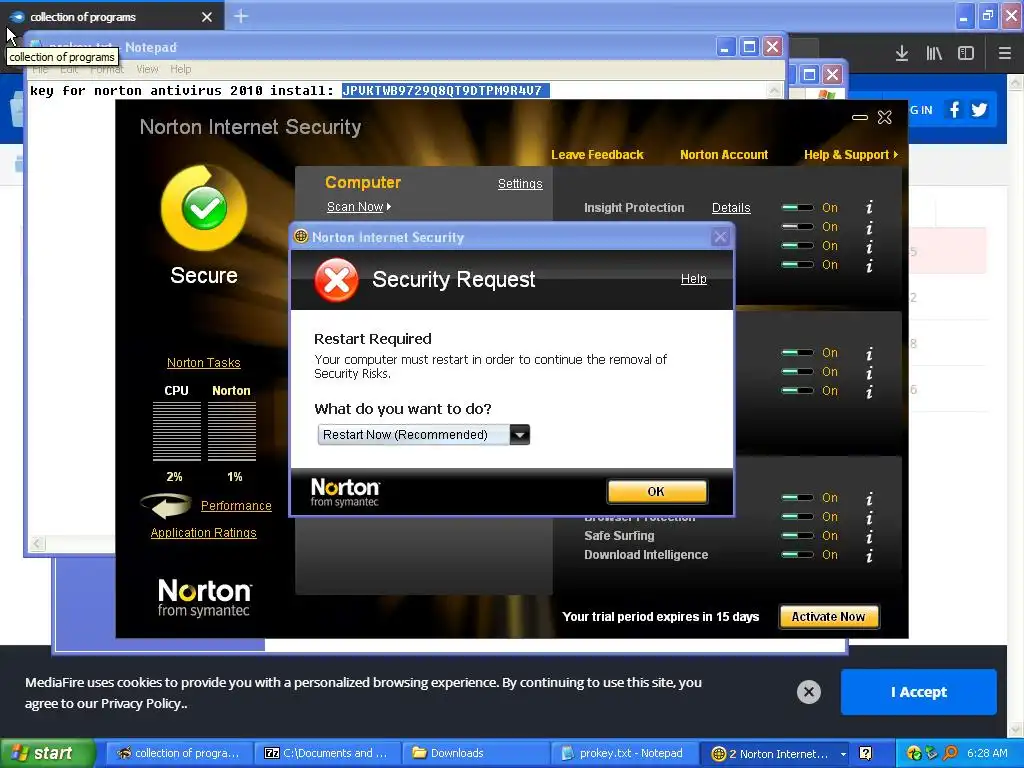Screen dimensions: 1024x768
Task: Click the Norton icon in the system tray
Action: pyautogui.click(x=914, y=754)
